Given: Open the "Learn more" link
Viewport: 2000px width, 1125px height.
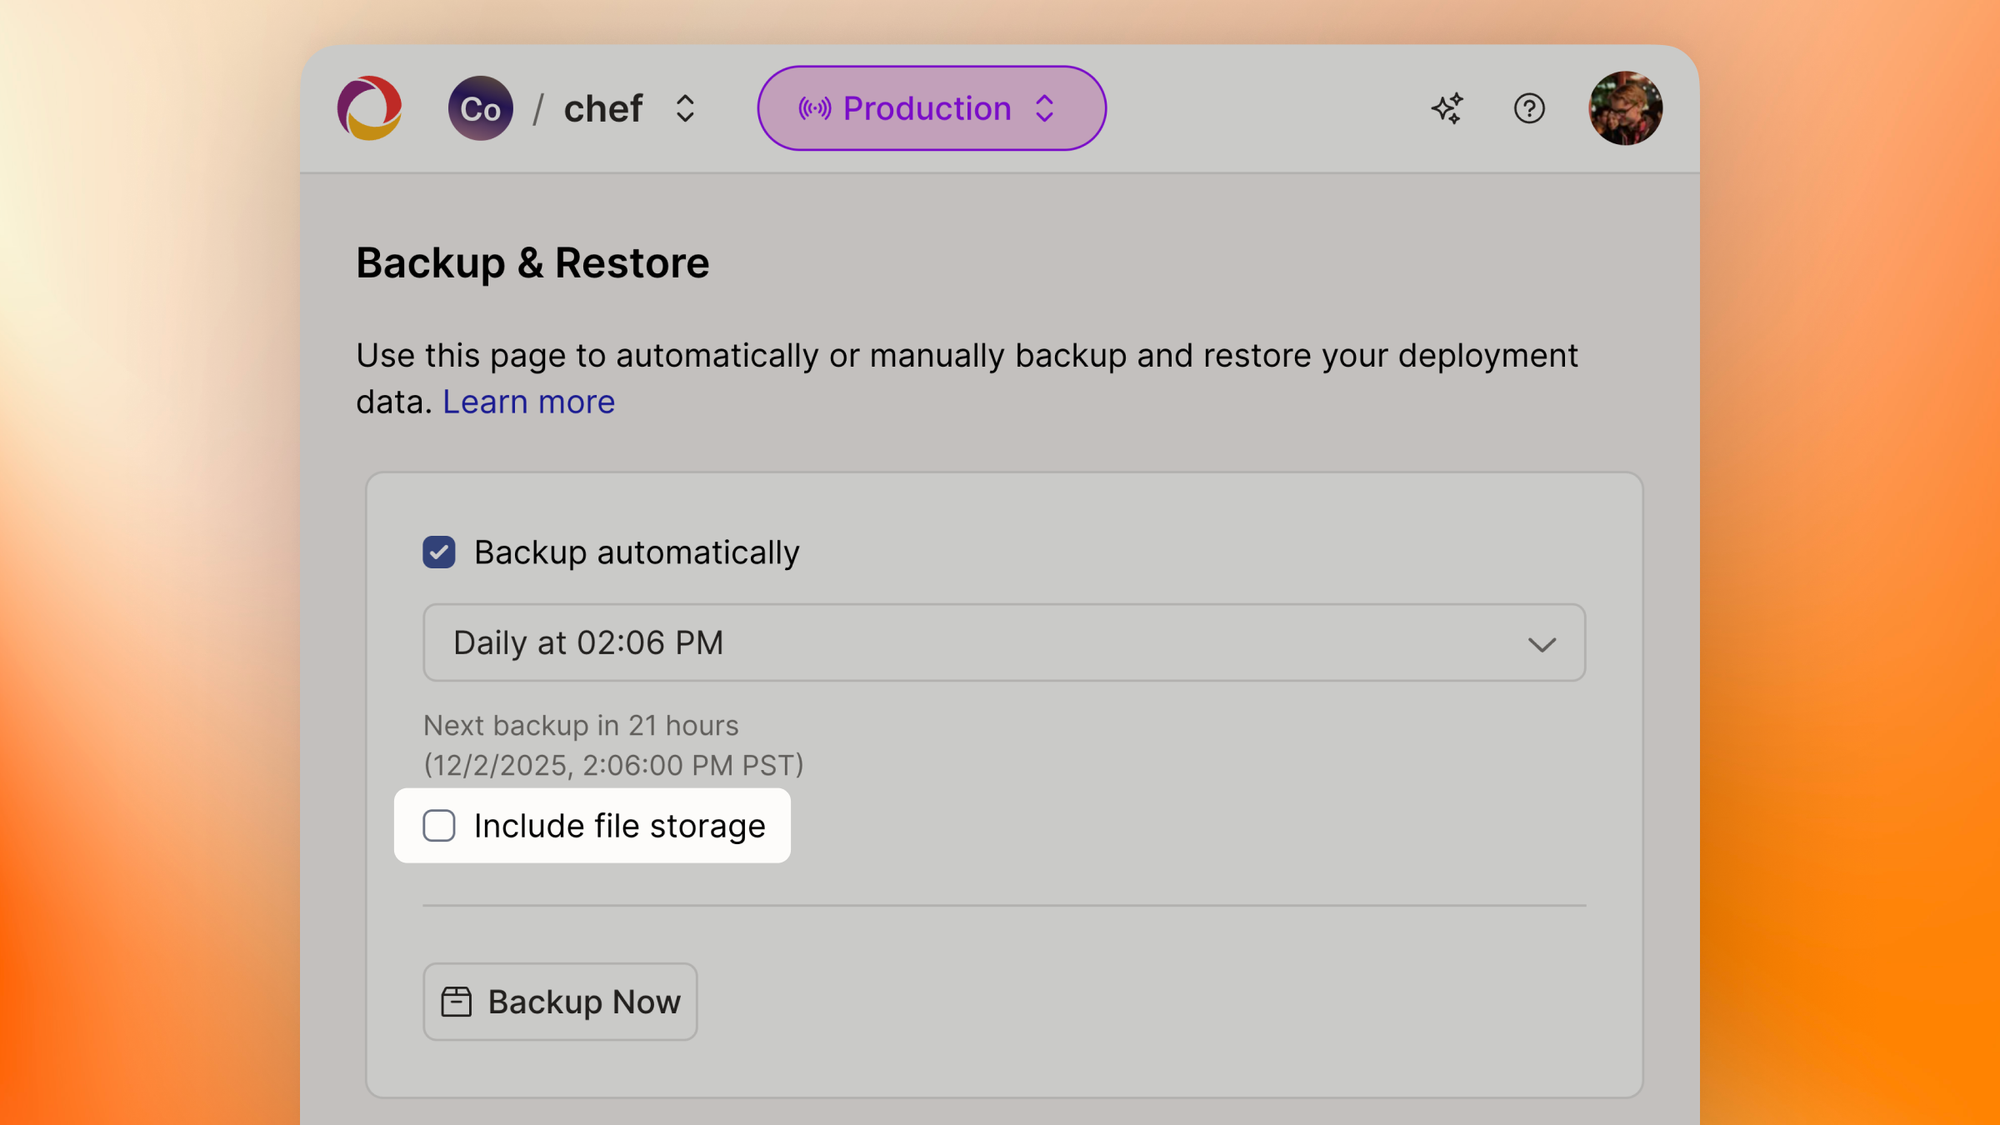Looking at the screenshot, I should (528, 401).
